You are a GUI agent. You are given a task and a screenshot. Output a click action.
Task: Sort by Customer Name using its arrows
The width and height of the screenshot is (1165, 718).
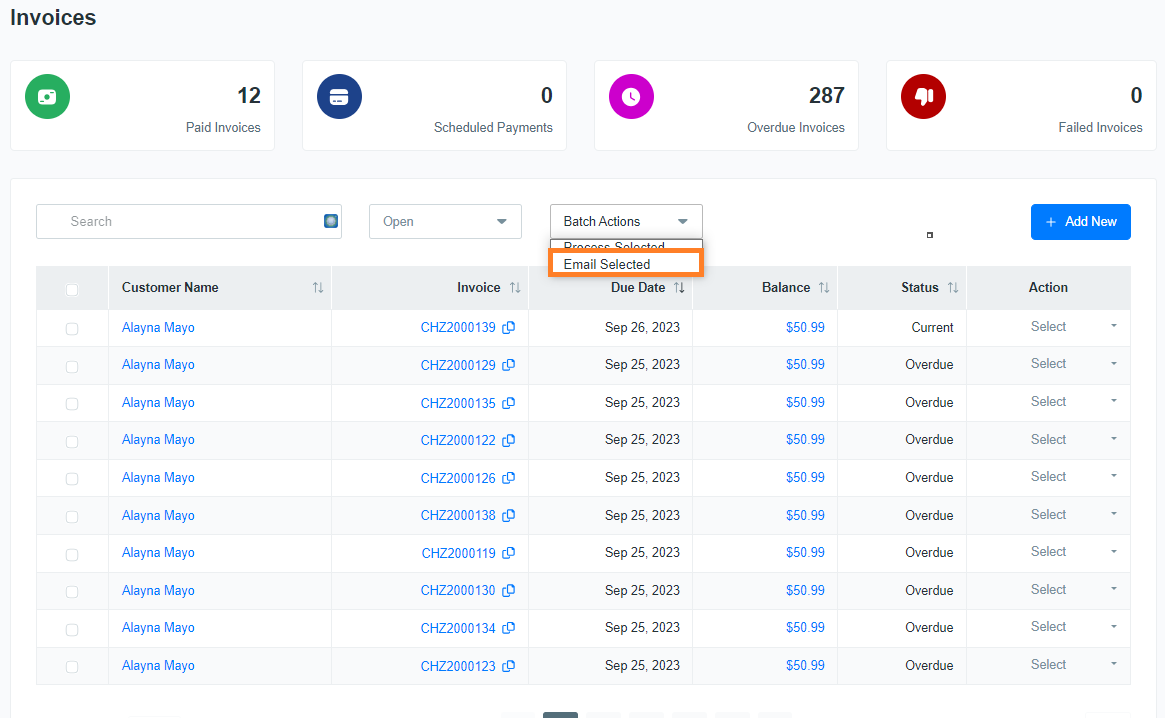(318, 288)
